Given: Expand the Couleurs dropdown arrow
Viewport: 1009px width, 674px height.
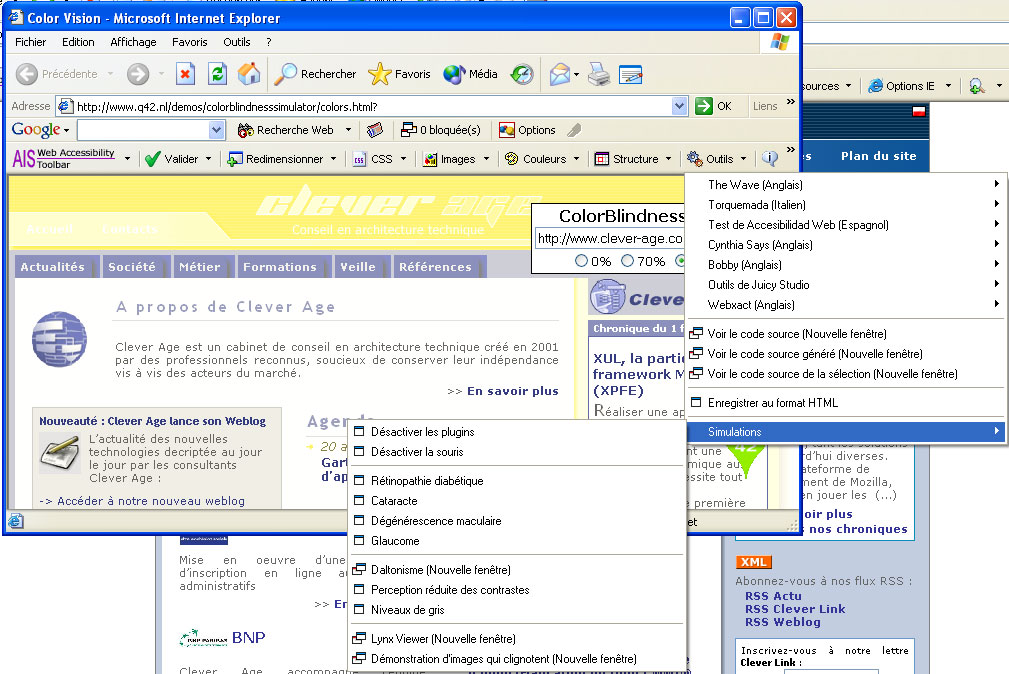Looking at the screenshot, I should point(577,159).
